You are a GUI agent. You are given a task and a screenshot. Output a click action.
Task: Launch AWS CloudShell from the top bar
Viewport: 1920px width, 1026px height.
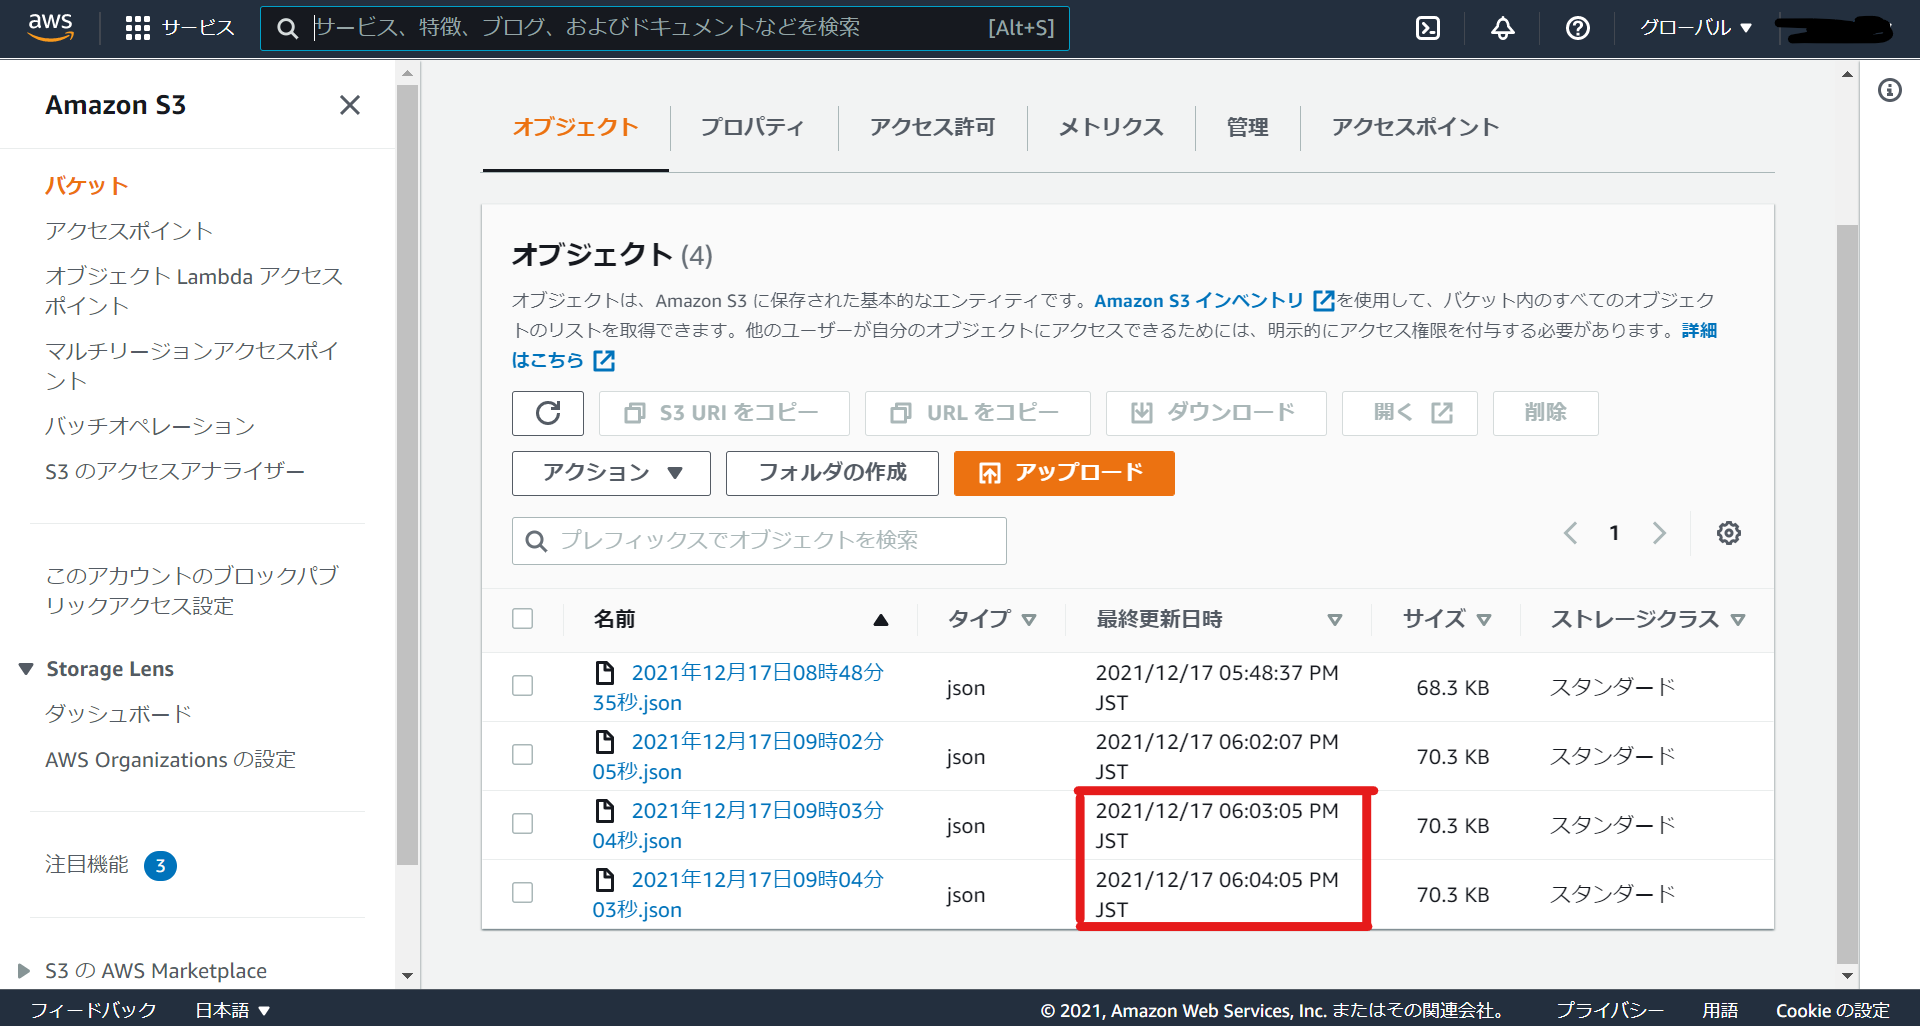click(x=1427, y=28)
